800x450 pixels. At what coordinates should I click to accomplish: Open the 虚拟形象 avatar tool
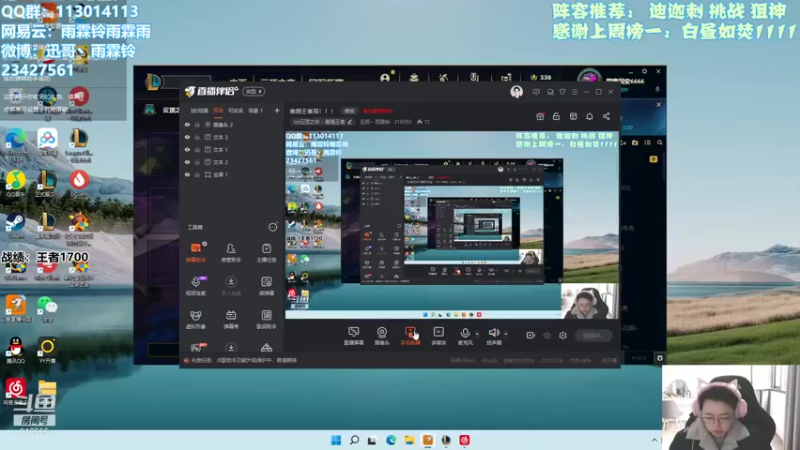click(196, 319)
